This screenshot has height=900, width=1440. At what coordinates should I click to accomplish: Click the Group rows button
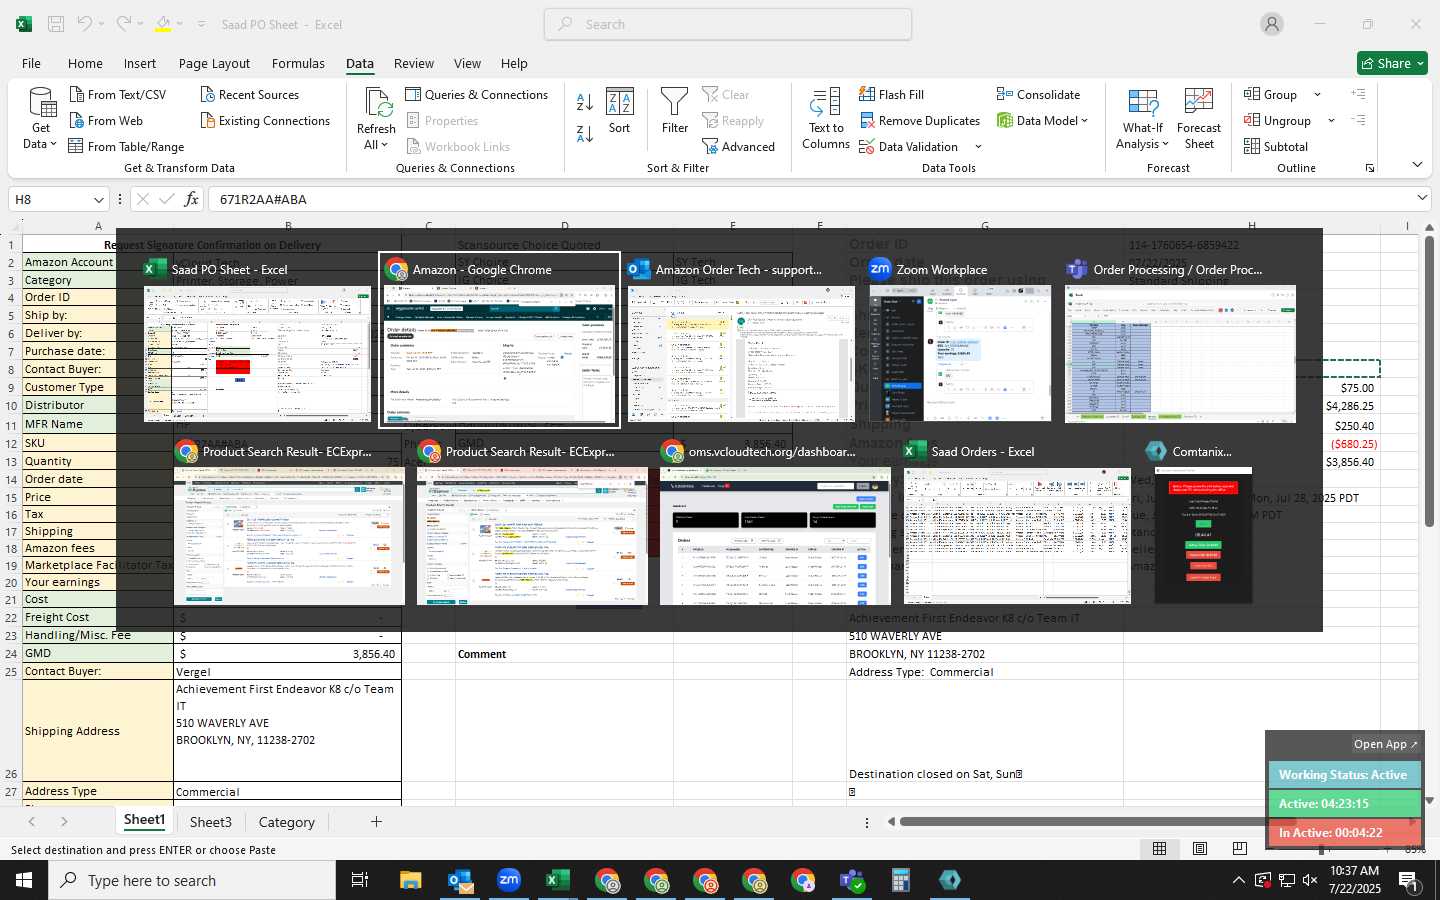click(x=1271, y=95)
